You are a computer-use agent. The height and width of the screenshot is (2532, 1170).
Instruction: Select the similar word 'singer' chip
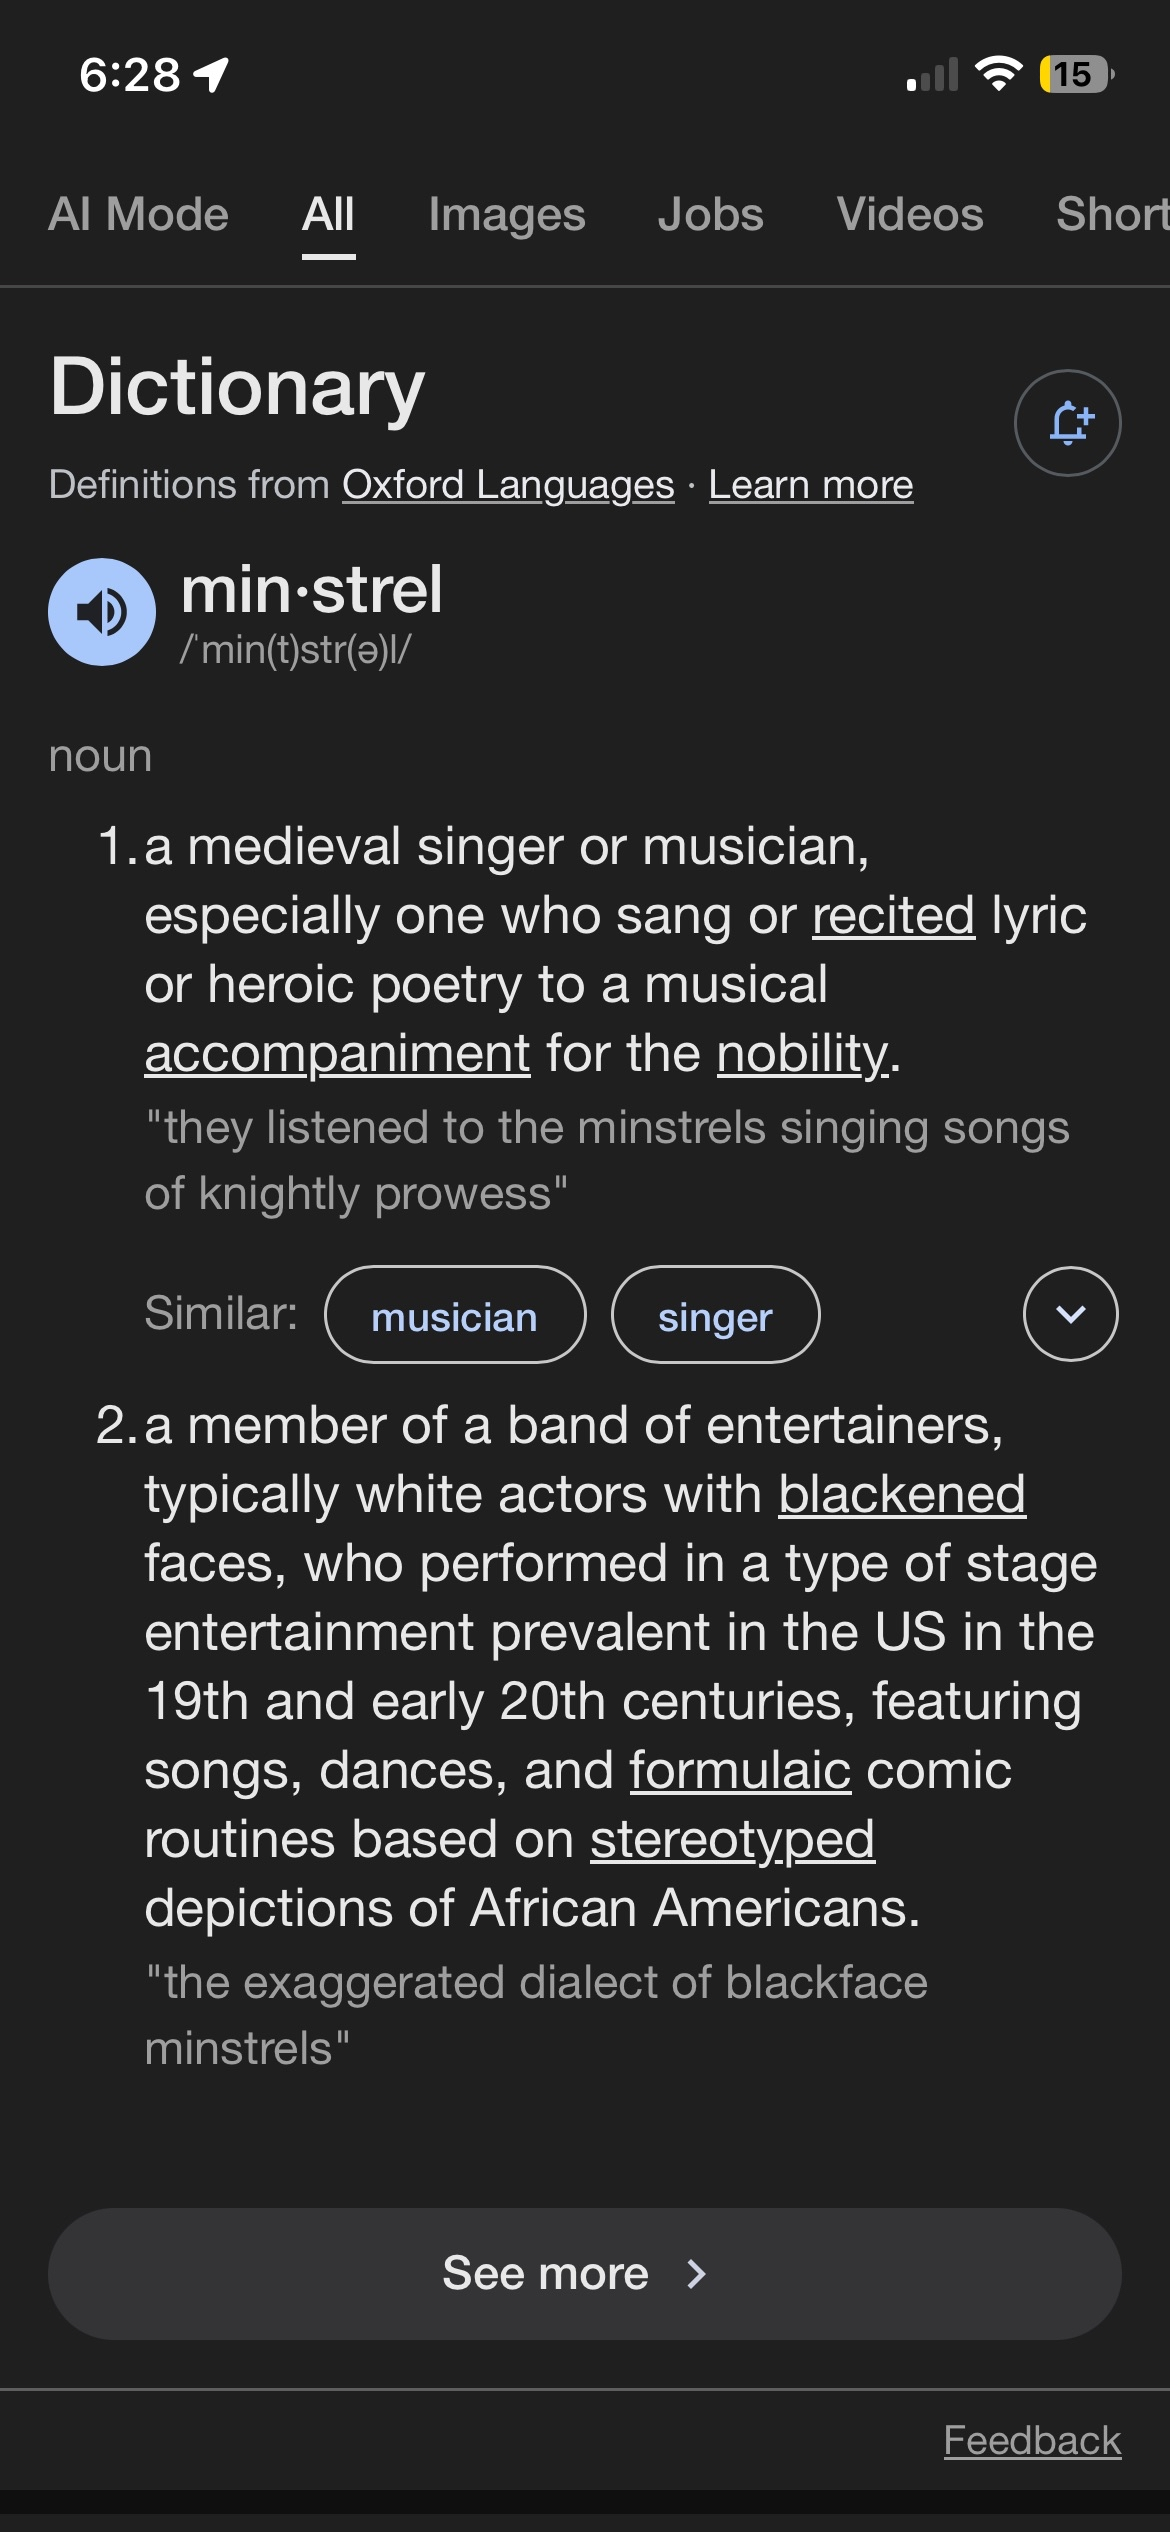715,1315
